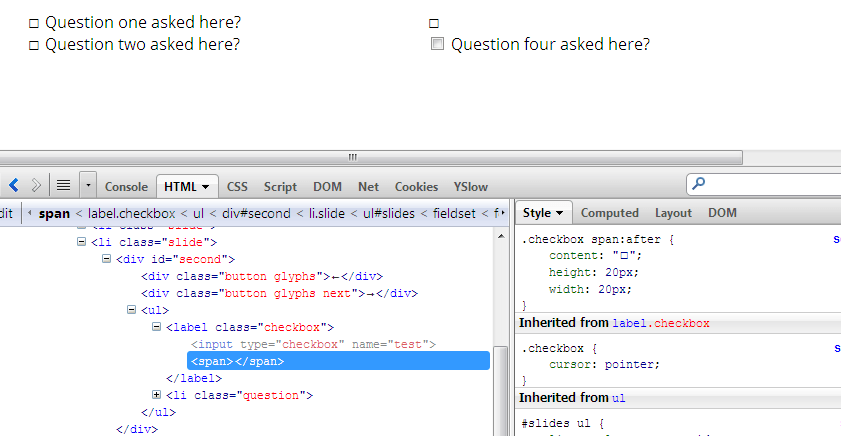
Task: Open the Computed side panel tab
Action: [609, 213]
